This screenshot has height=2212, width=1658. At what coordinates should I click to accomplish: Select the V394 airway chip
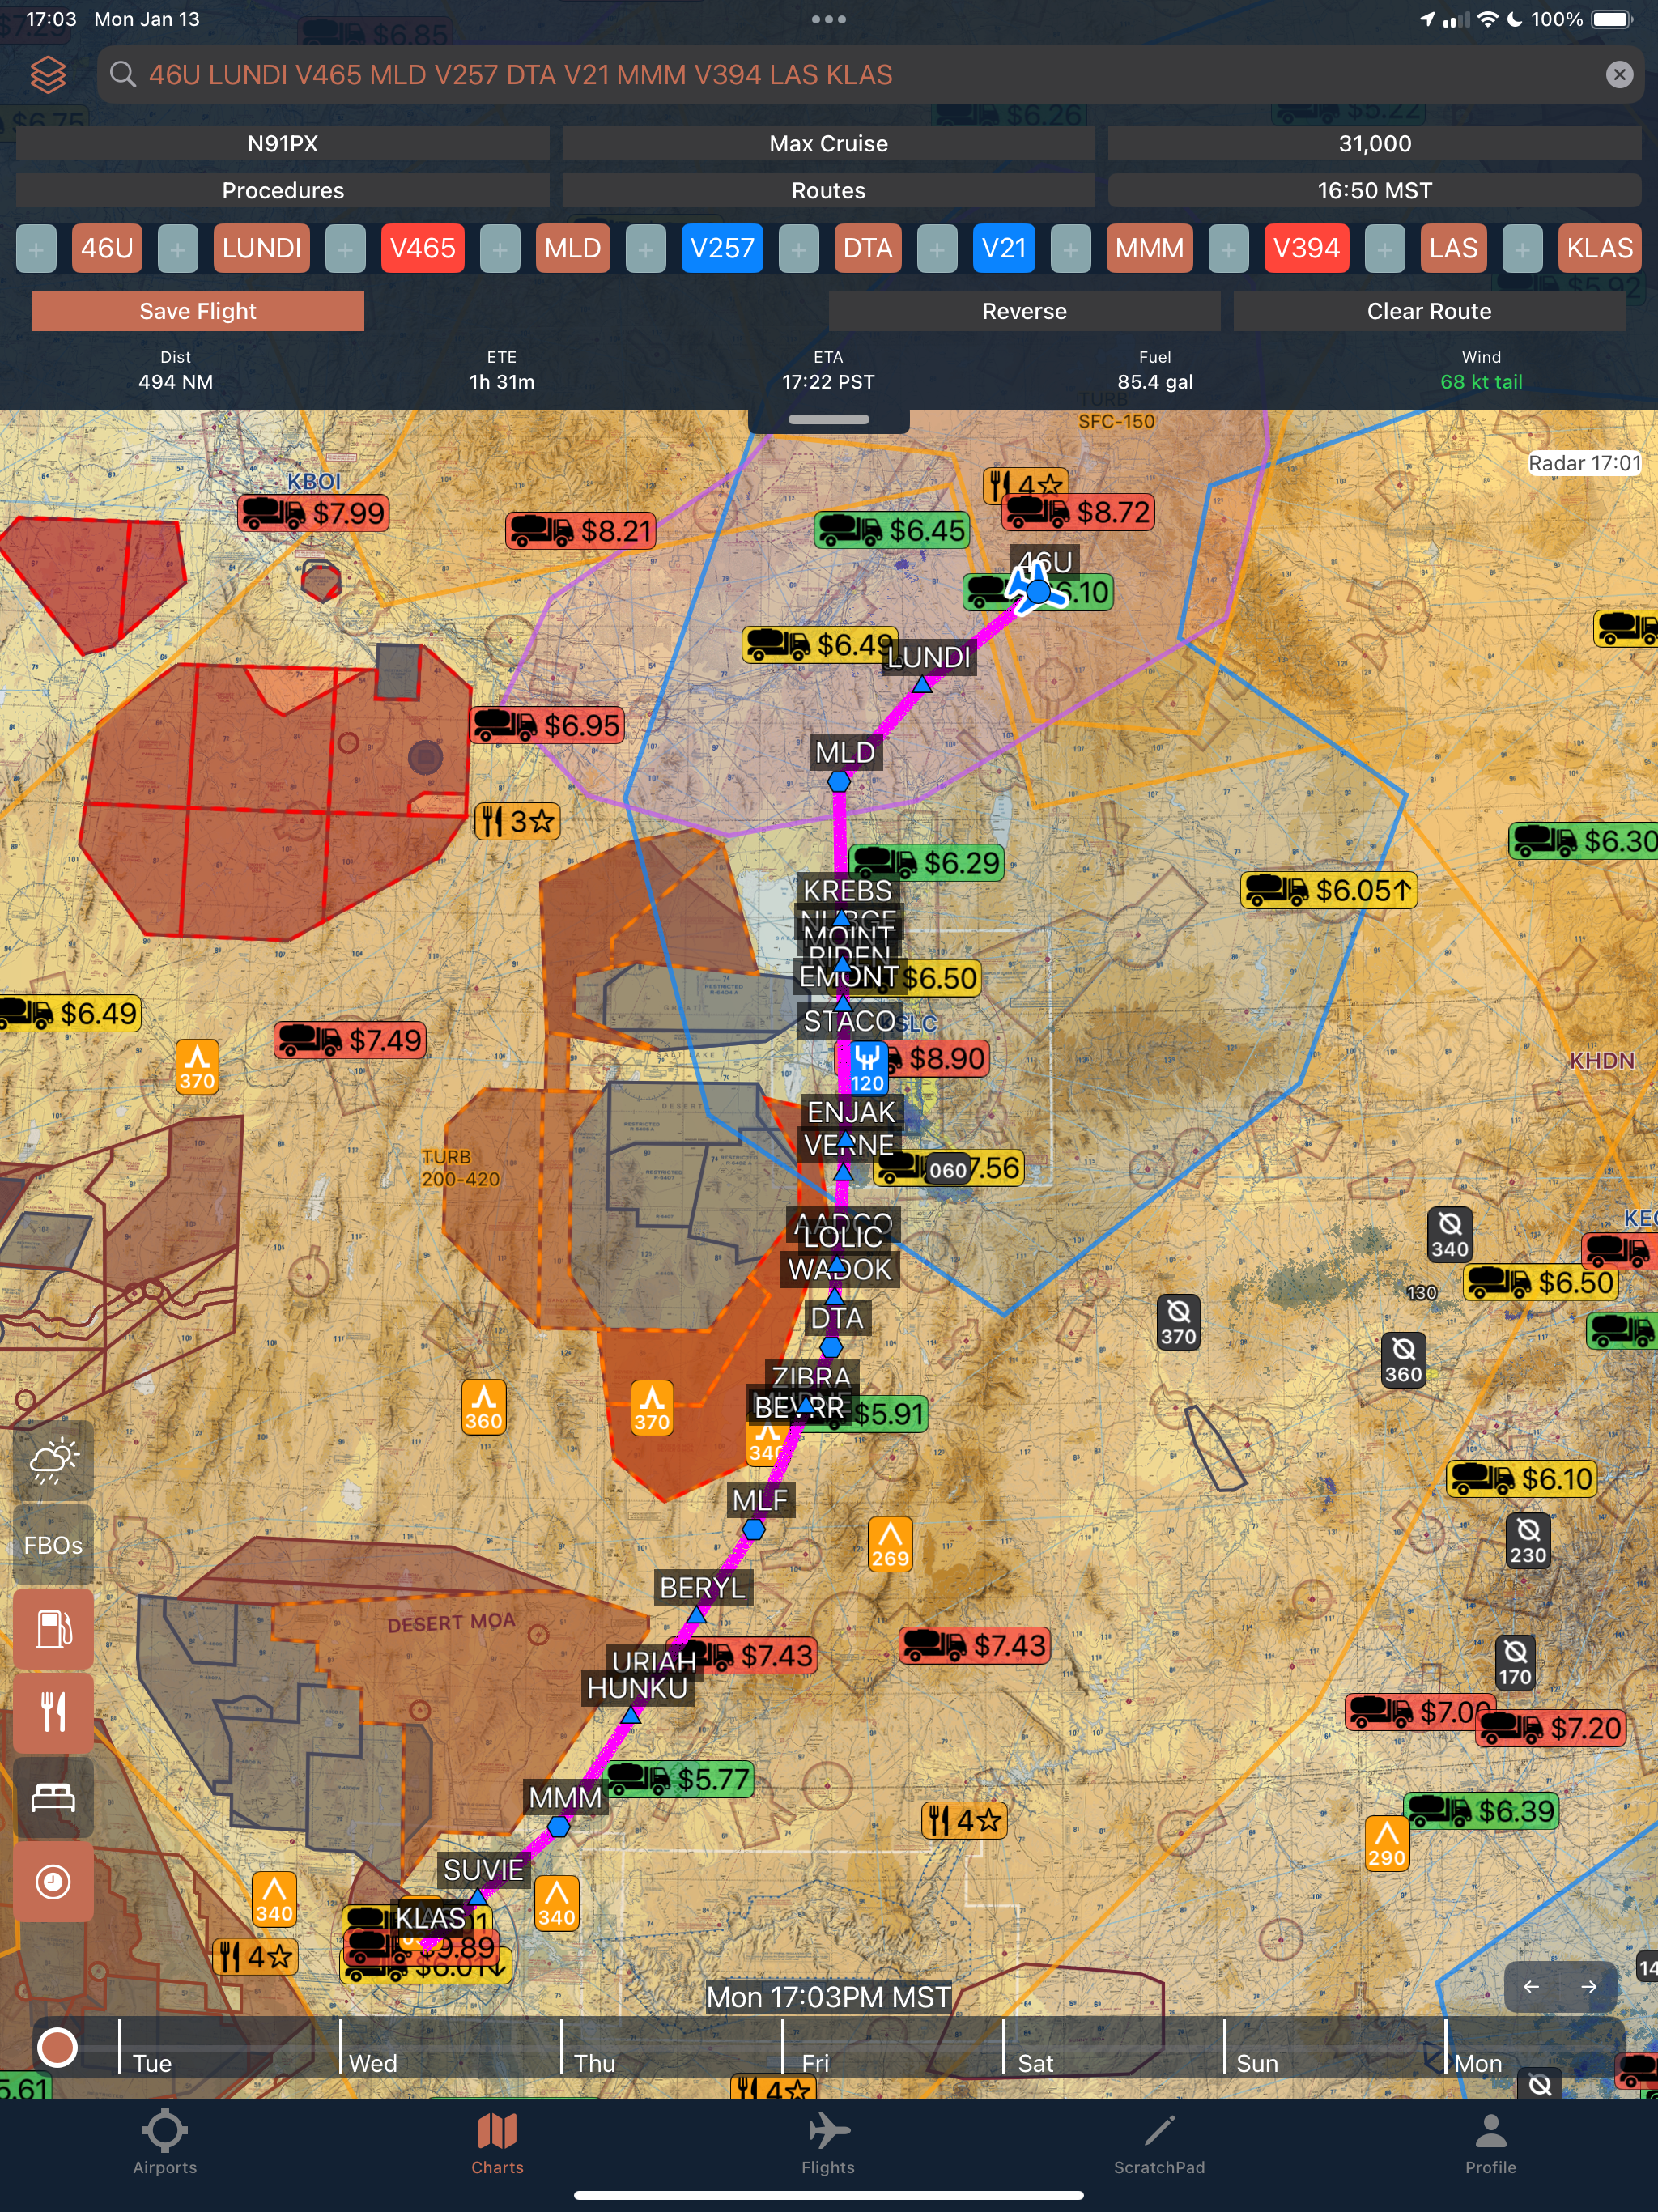[1306, 248]
